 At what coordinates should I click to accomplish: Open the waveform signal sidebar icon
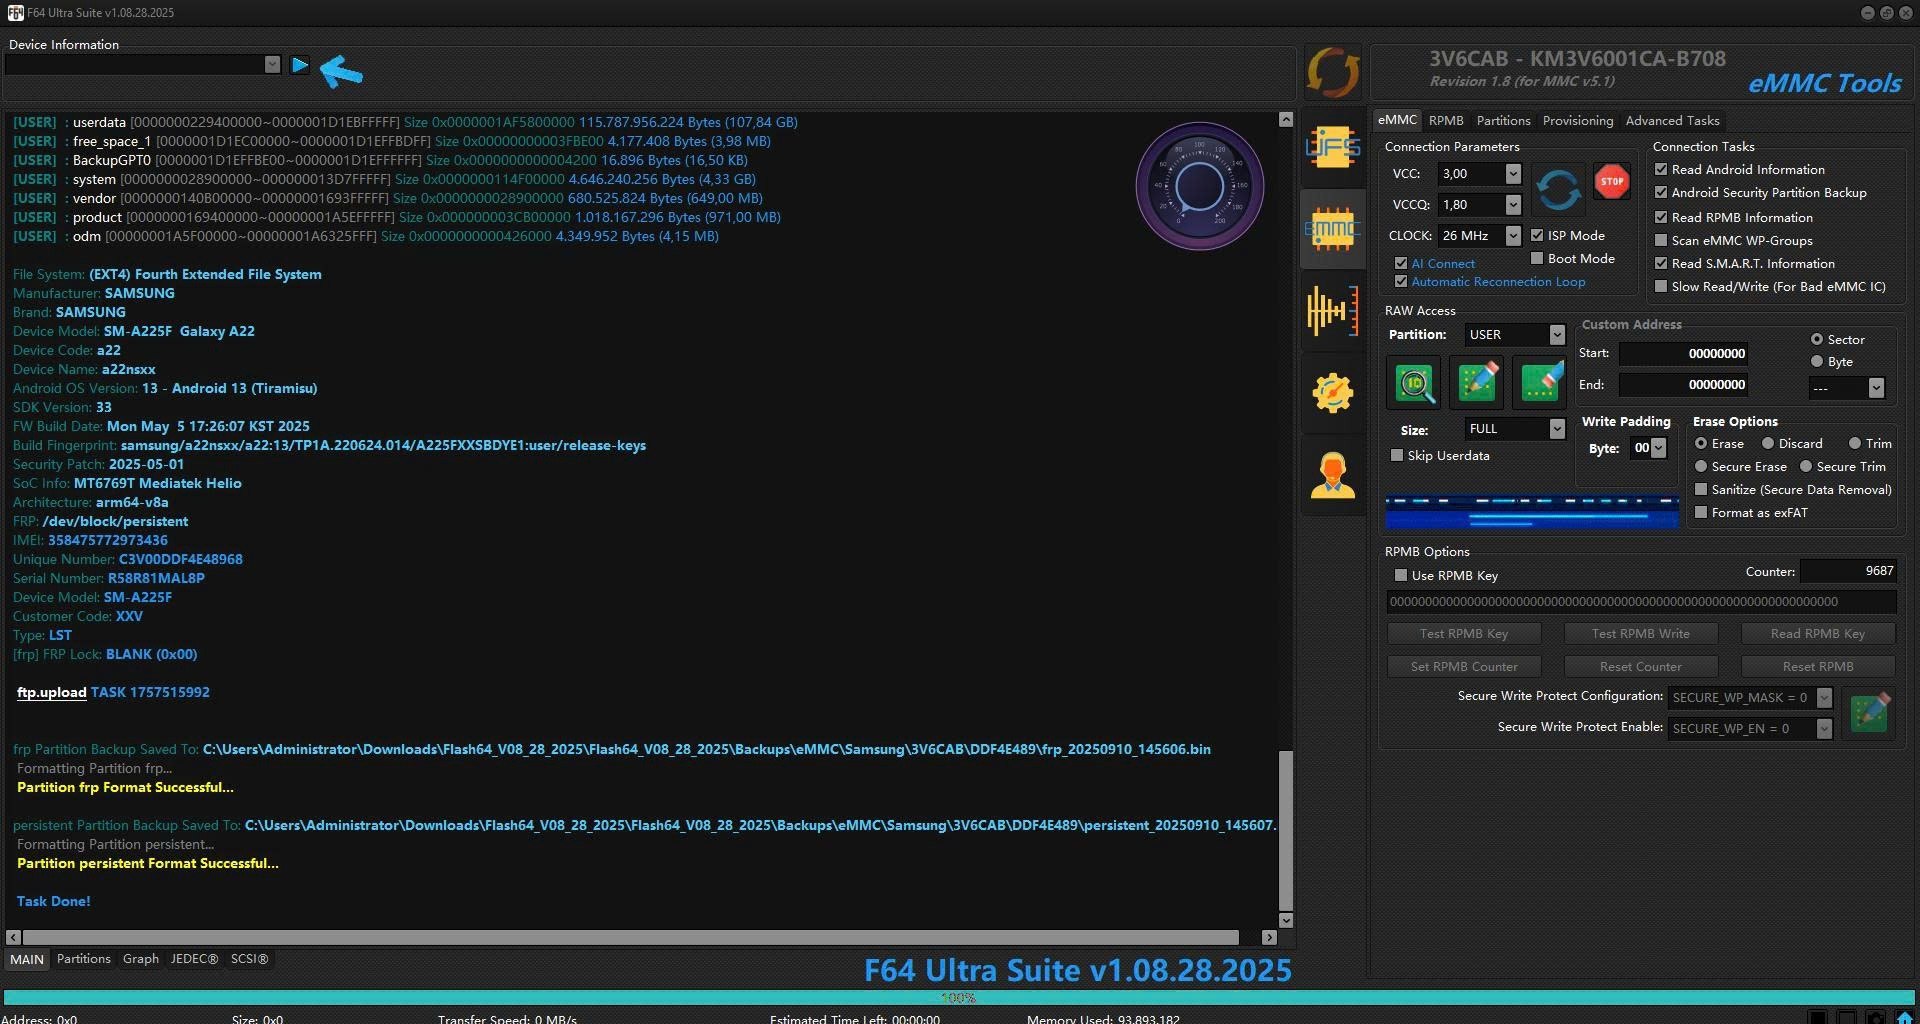[x=1333, y=311]
